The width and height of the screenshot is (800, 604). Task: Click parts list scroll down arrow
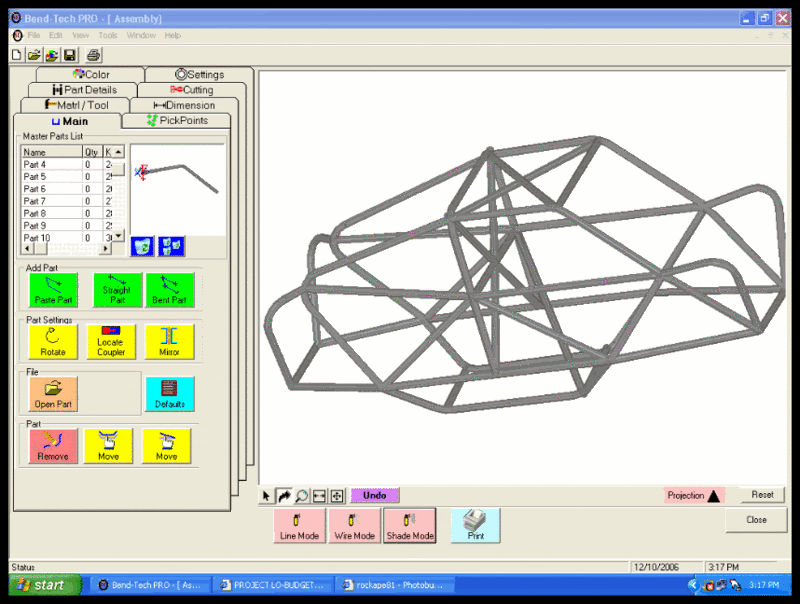point(118,235)
